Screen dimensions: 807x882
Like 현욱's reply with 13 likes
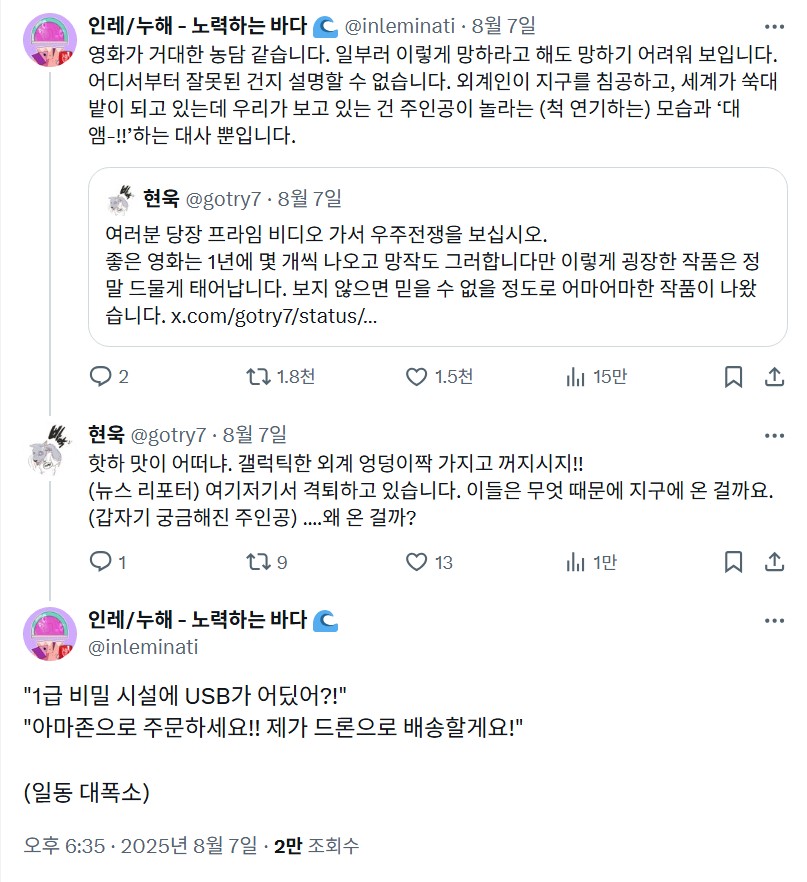(417, 562)
